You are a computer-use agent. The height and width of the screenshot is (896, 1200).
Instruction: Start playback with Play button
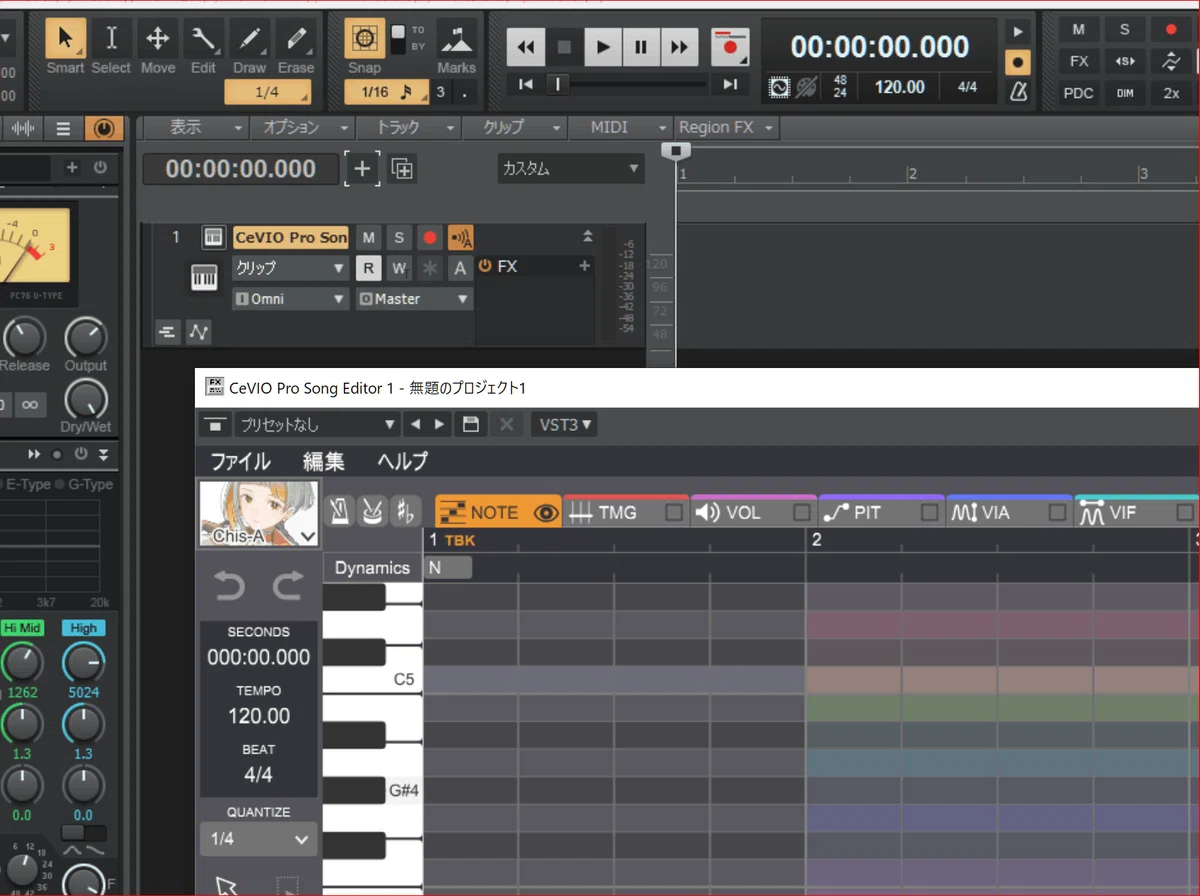tap(603, 46)
